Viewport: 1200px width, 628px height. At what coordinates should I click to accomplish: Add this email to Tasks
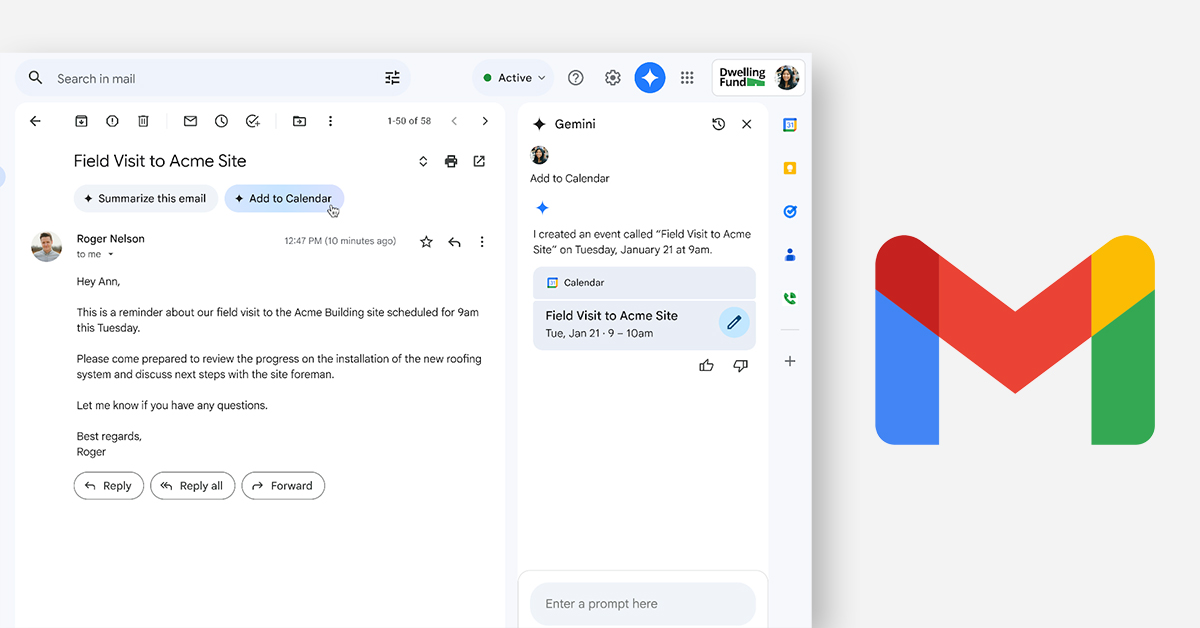[252, 121]
